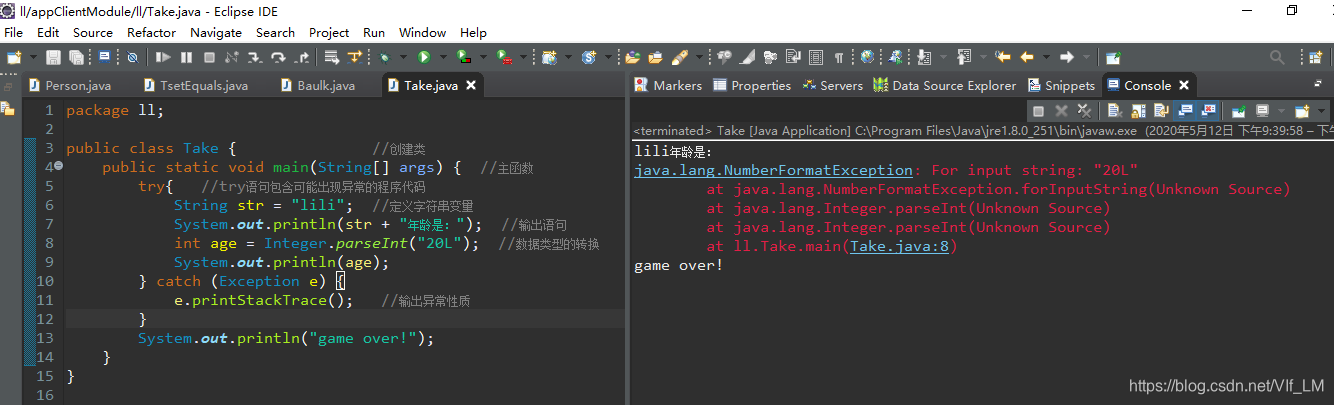
Task: Toggle Use Step Filters
Action: 354,57
